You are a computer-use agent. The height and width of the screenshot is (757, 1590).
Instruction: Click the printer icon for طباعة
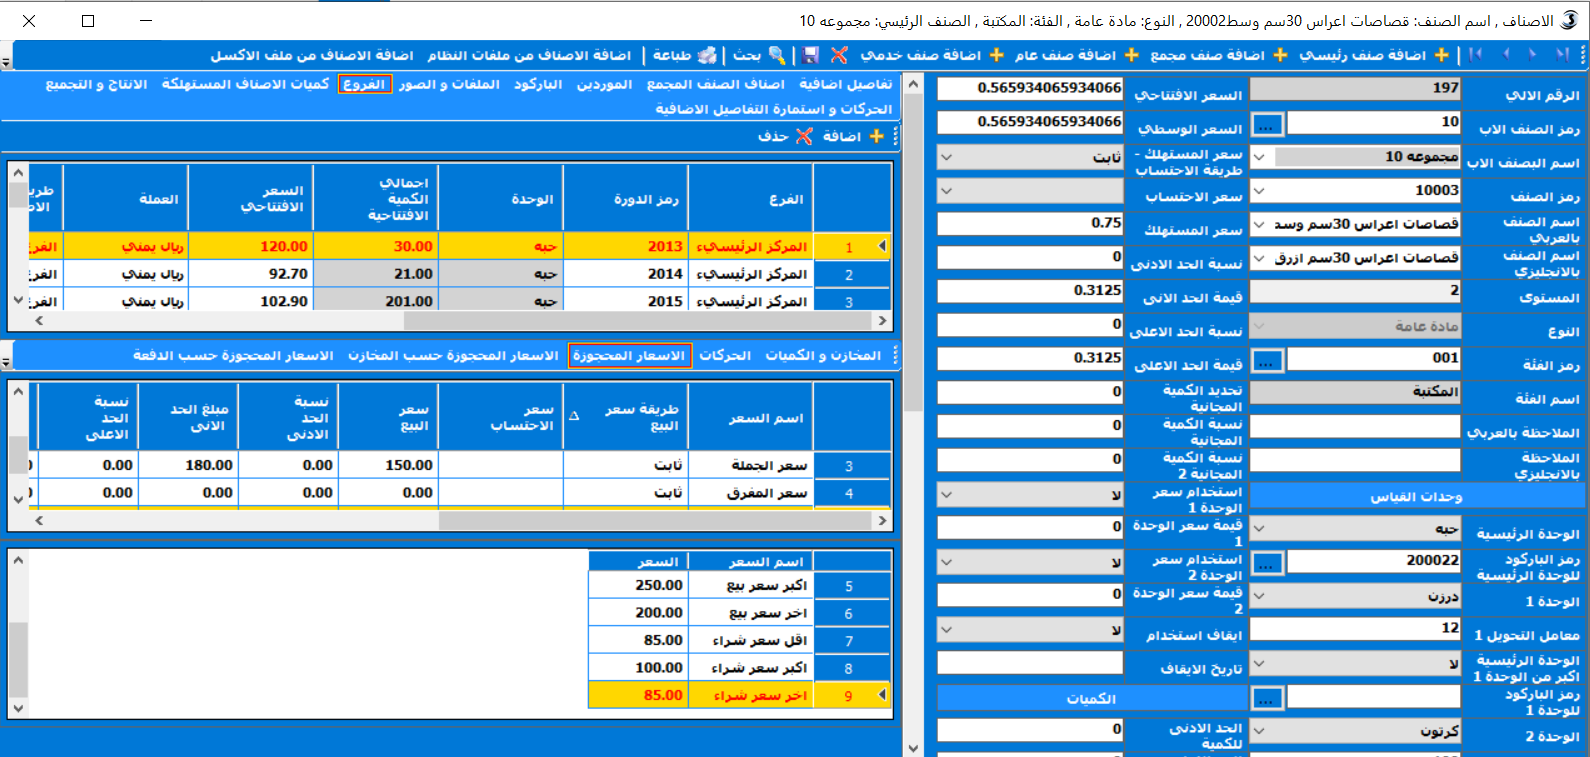(707, 55)
